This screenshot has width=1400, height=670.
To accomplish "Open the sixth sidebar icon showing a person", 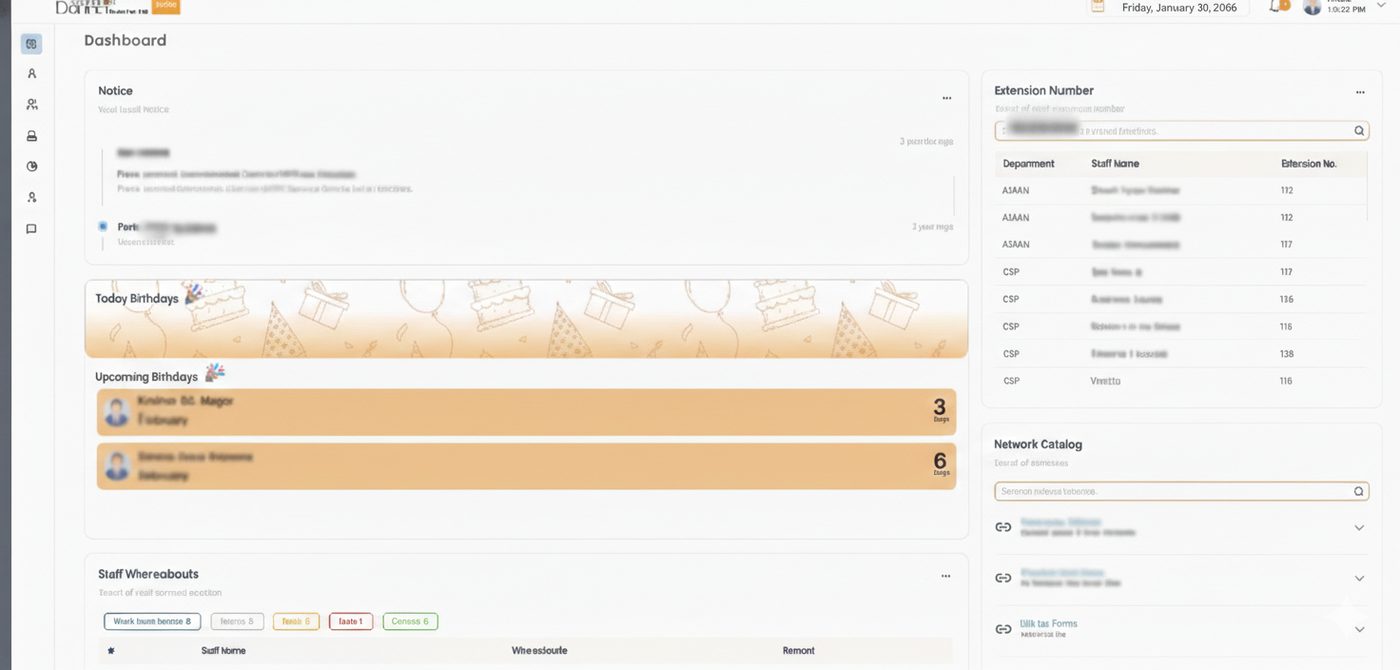I will click(x=32, y=197).
